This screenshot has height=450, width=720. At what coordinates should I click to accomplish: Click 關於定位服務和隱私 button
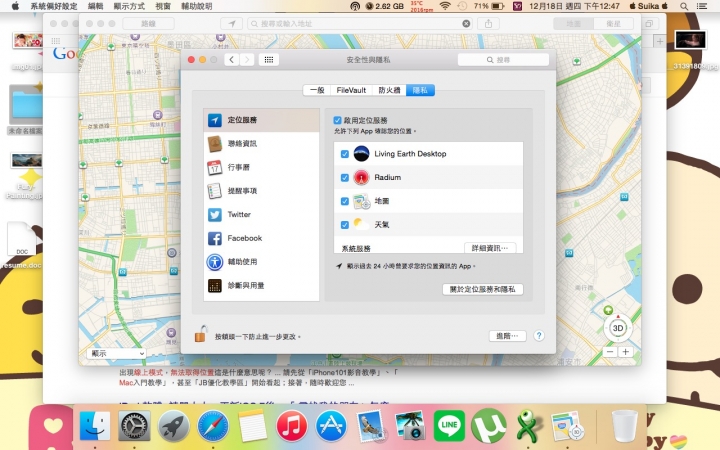click(483, 289)
